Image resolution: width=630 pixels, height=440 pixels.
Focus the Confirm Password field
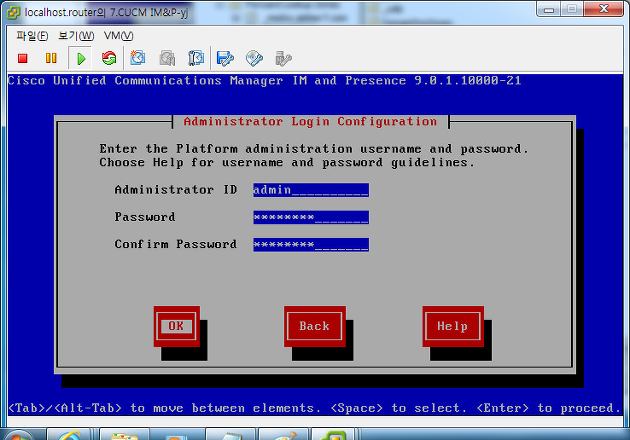[x=311, y=244]
